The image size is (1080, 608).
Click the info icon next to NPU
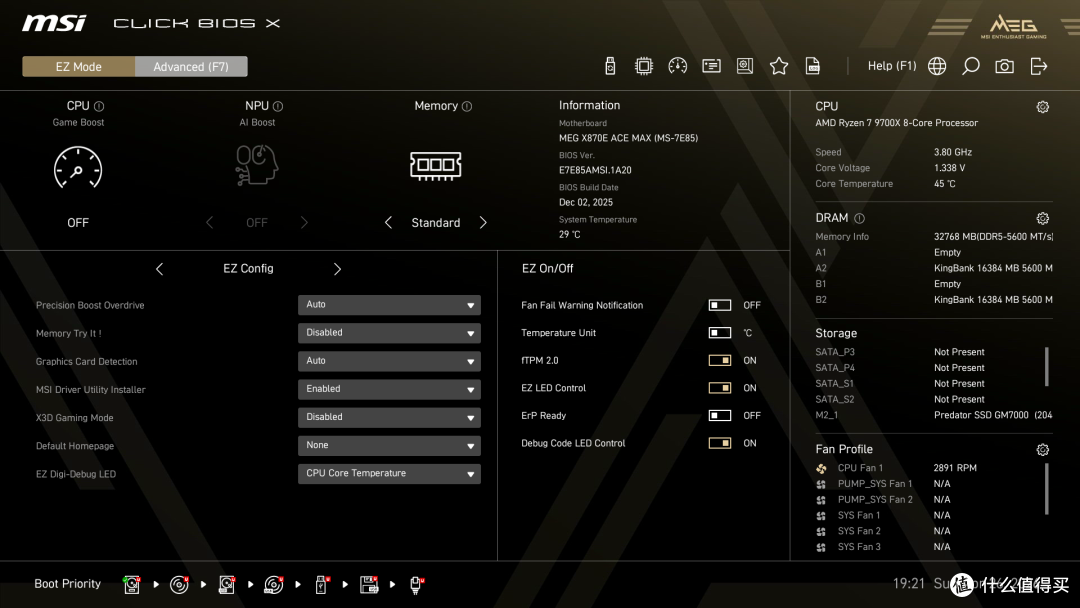click(278, 106)
